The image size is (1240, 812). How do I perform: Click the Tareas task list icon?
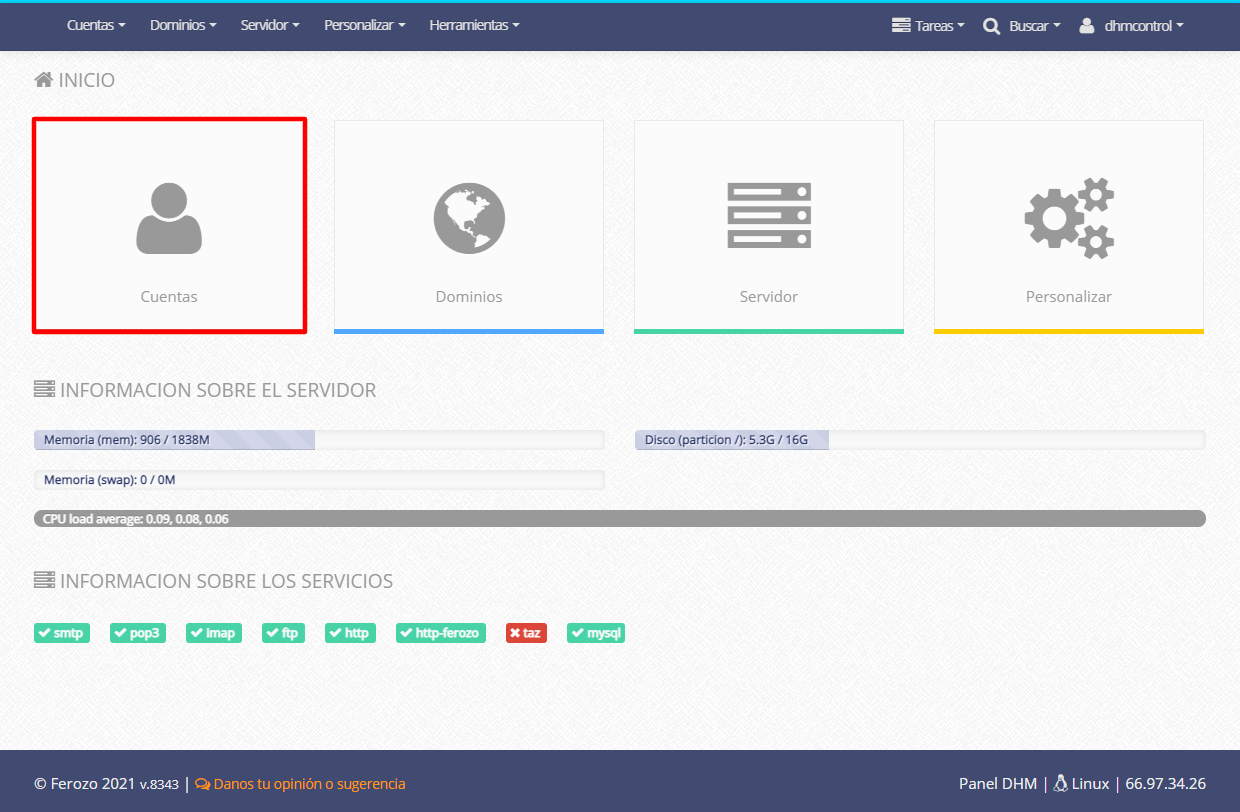point(901,26)
